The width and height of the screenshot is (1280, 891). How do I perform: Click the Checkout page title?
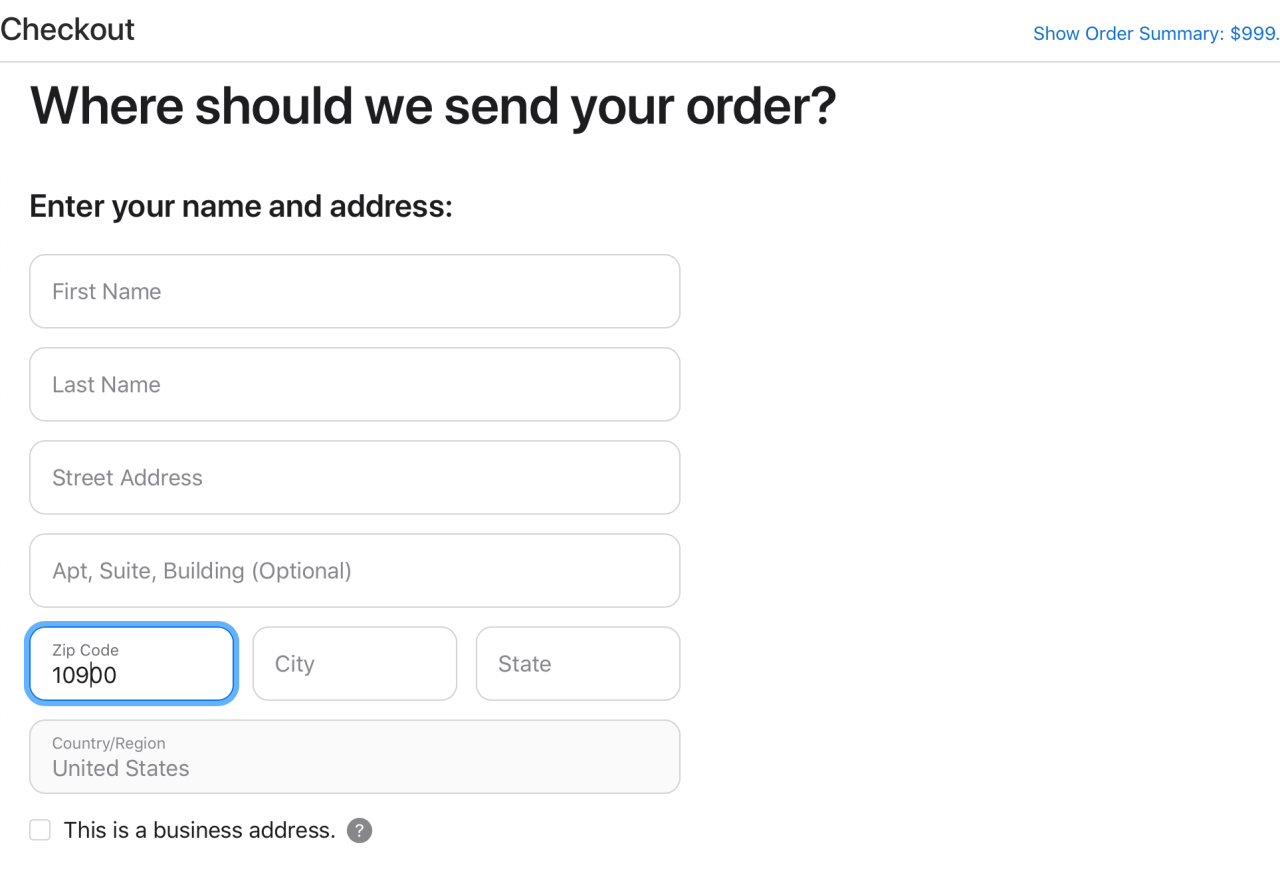click(67, 30)
